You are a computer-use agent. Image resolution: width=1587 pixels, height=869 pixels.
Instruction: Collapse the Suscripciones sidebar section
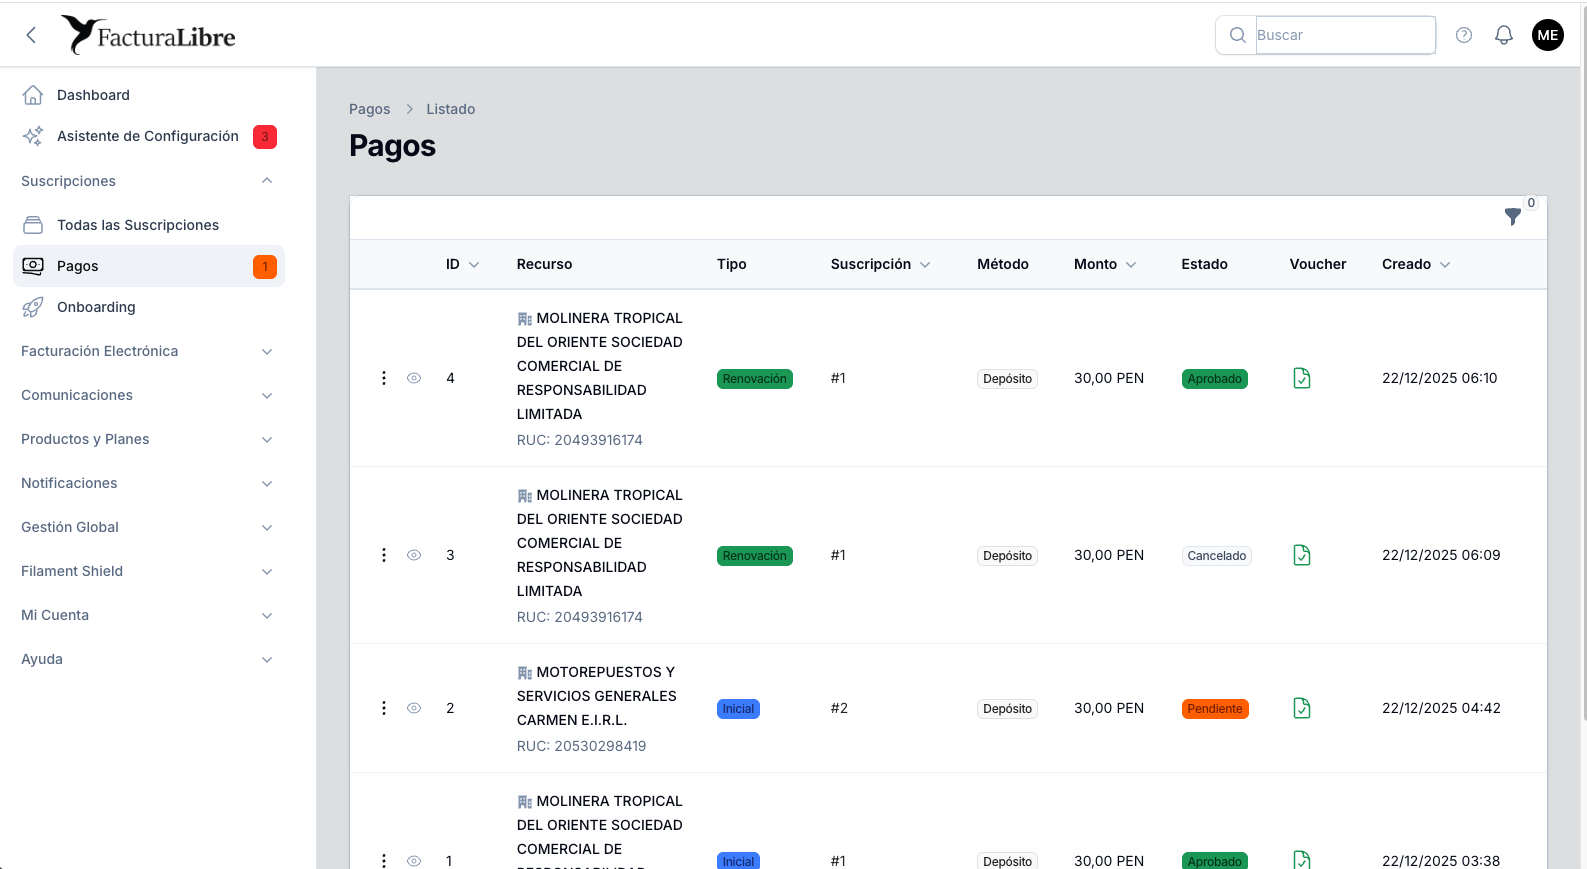point(267,181)
